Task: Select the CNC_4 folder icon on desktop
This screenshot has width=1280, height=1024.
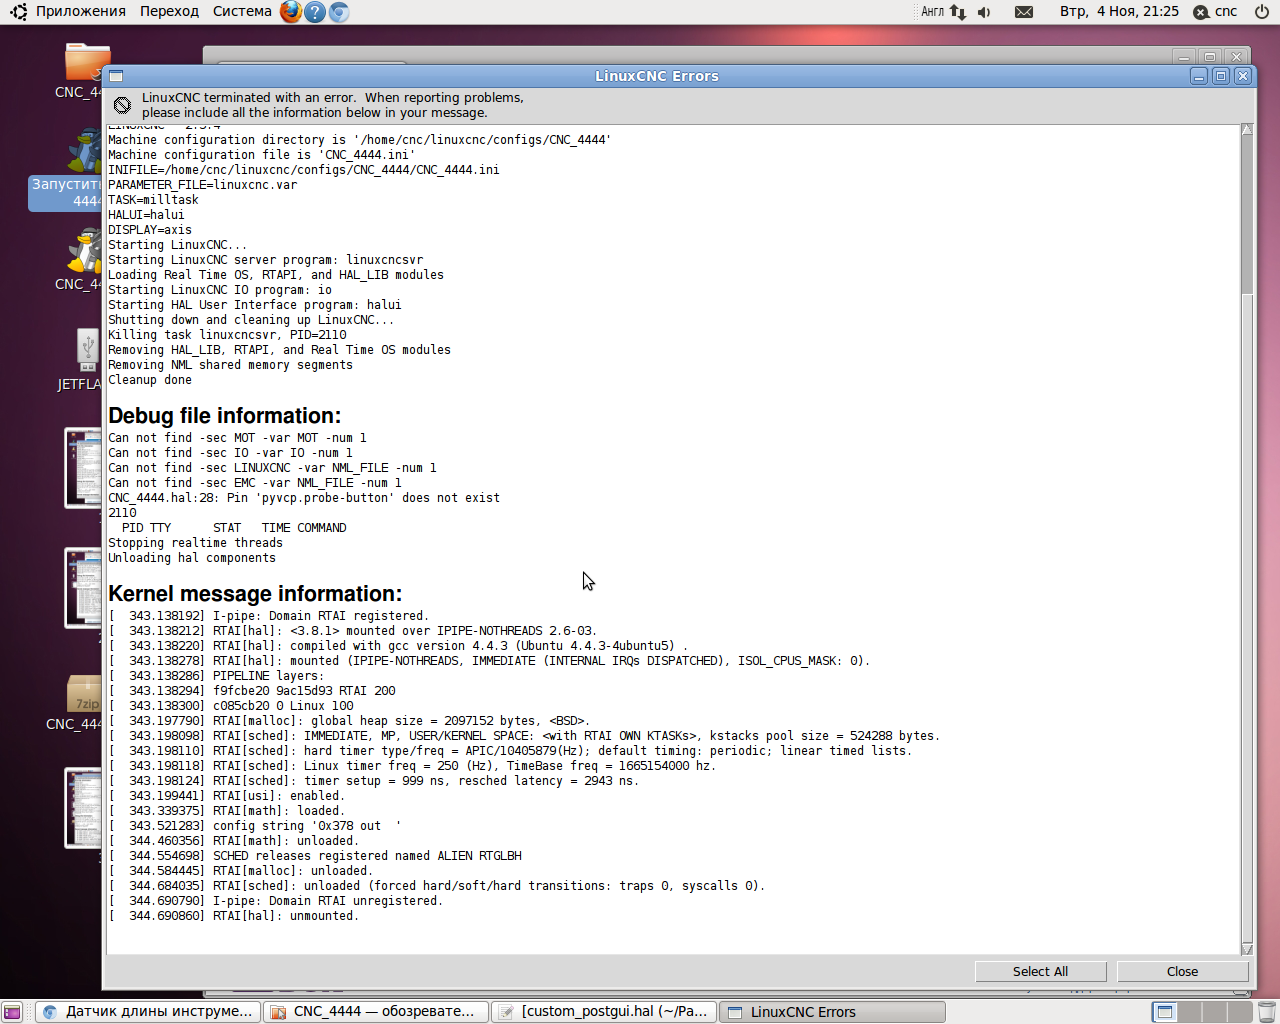Action: [82, 71]
